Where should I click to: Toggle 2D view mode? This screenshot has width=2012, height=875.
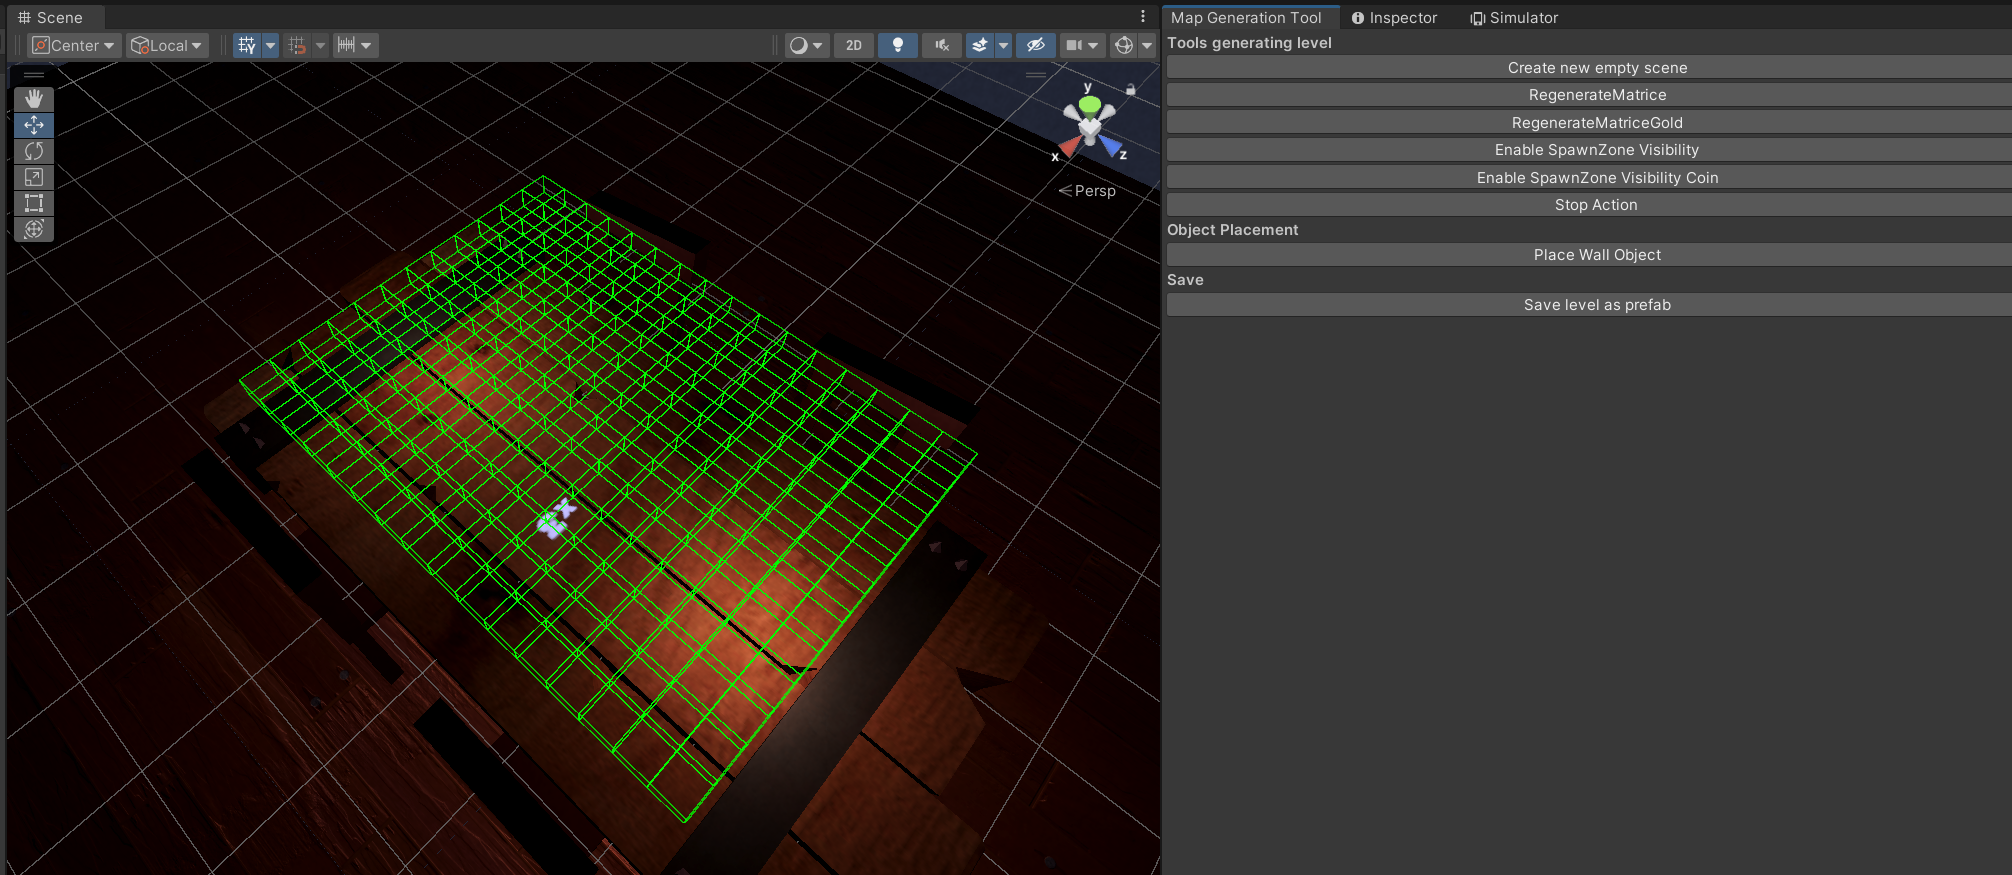pyautogui.click(x=853, y=45)
